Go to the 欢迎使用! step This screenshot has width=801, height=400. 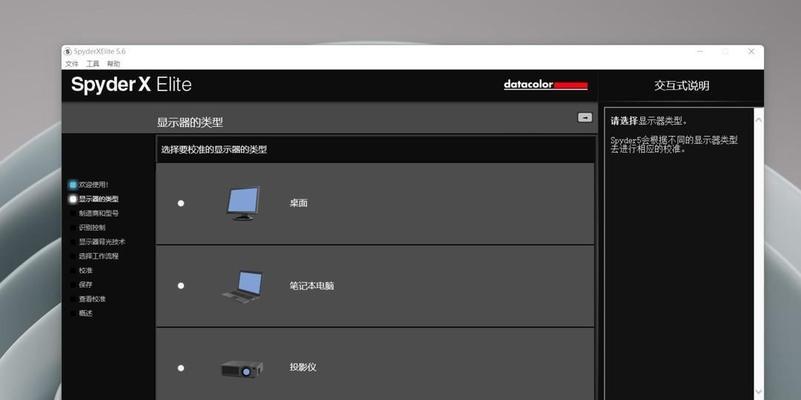point(93,184)
